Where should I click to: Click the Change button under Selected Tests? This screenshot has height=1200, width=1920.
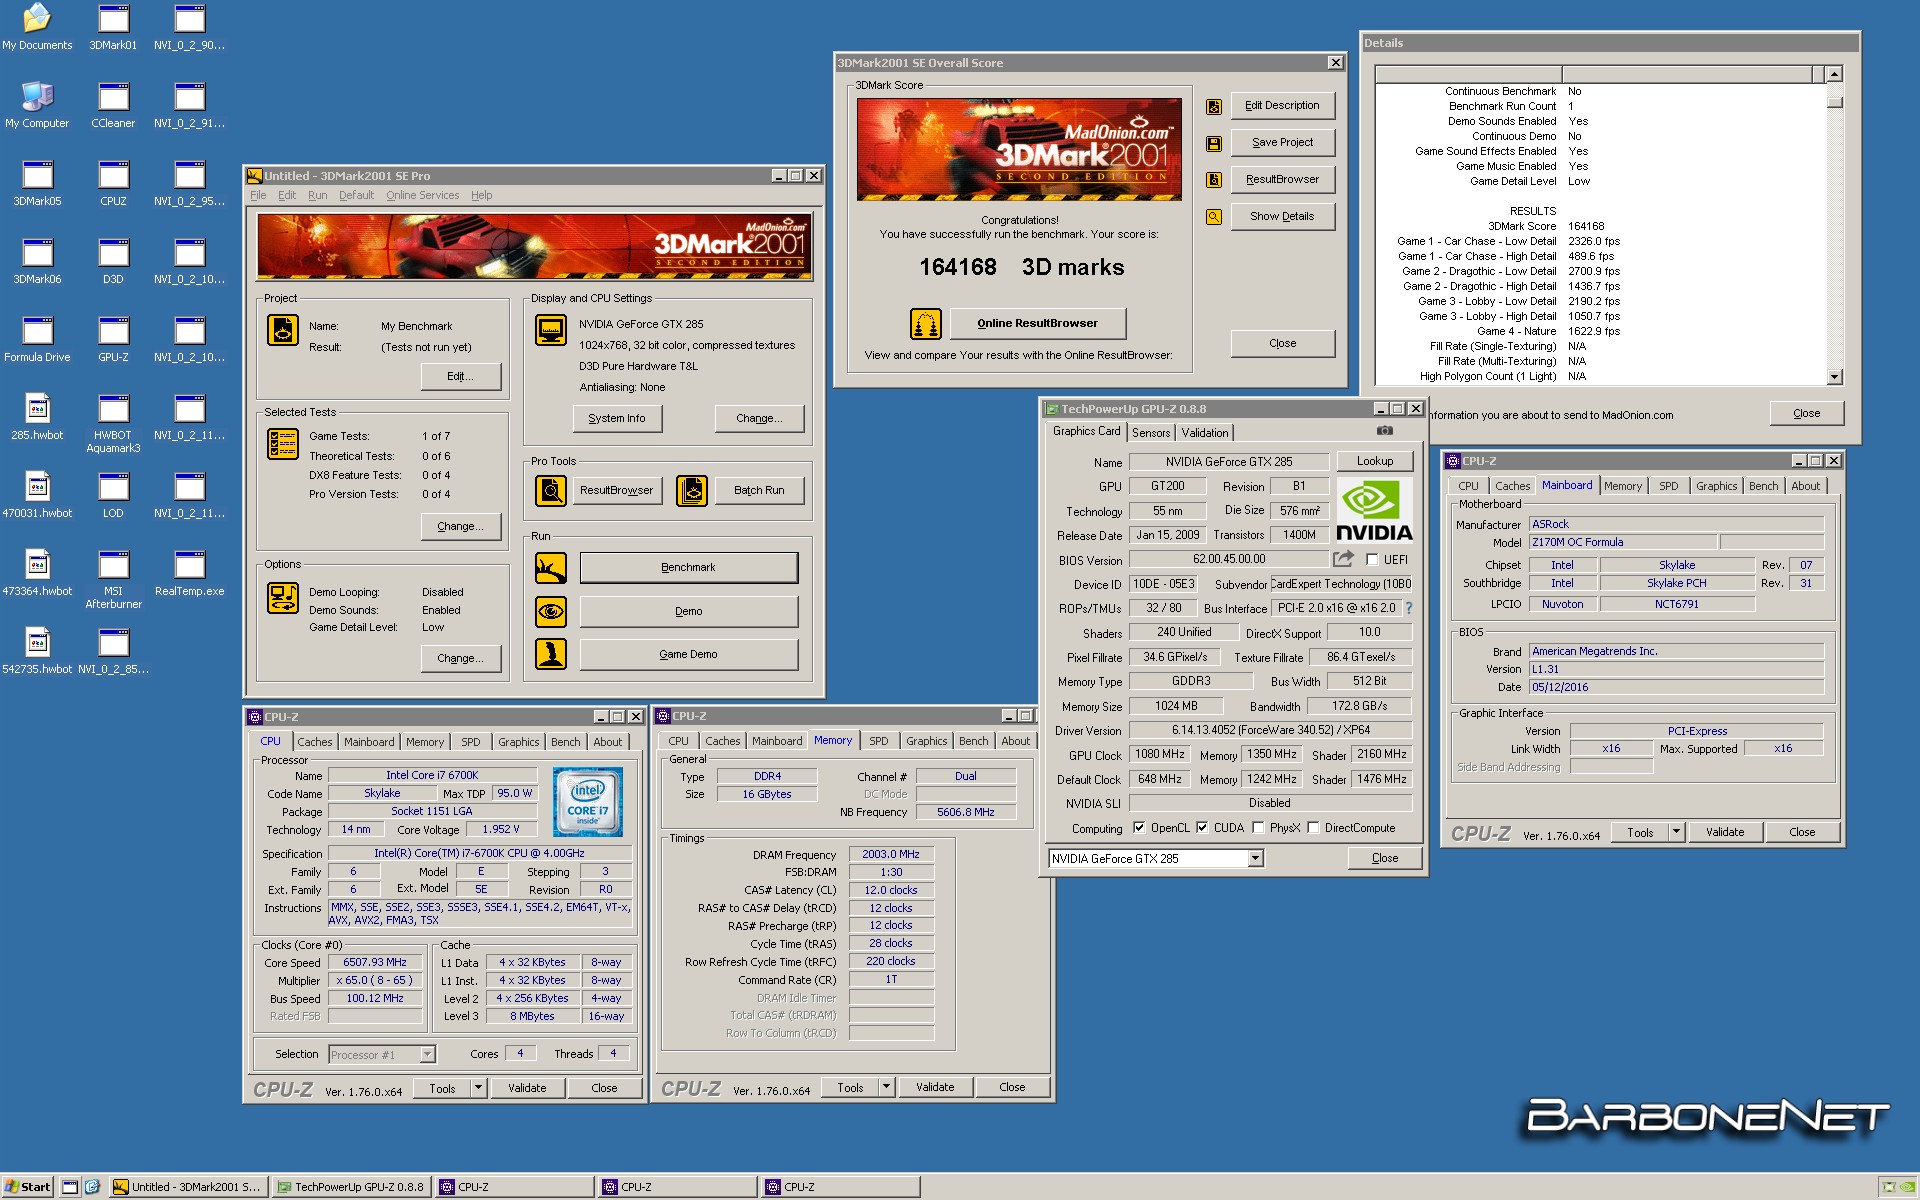460,526
